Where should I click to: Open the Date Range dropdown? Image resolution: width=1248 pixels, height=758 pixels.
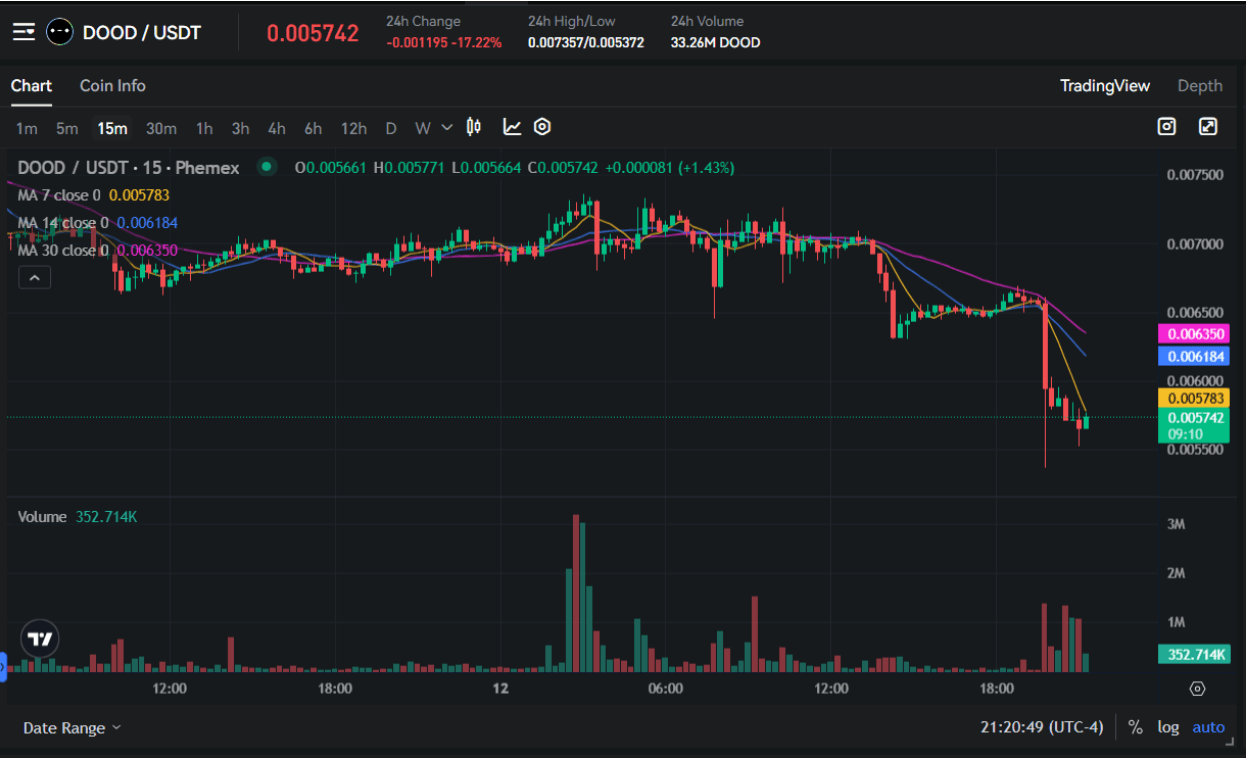click(71, 728)
